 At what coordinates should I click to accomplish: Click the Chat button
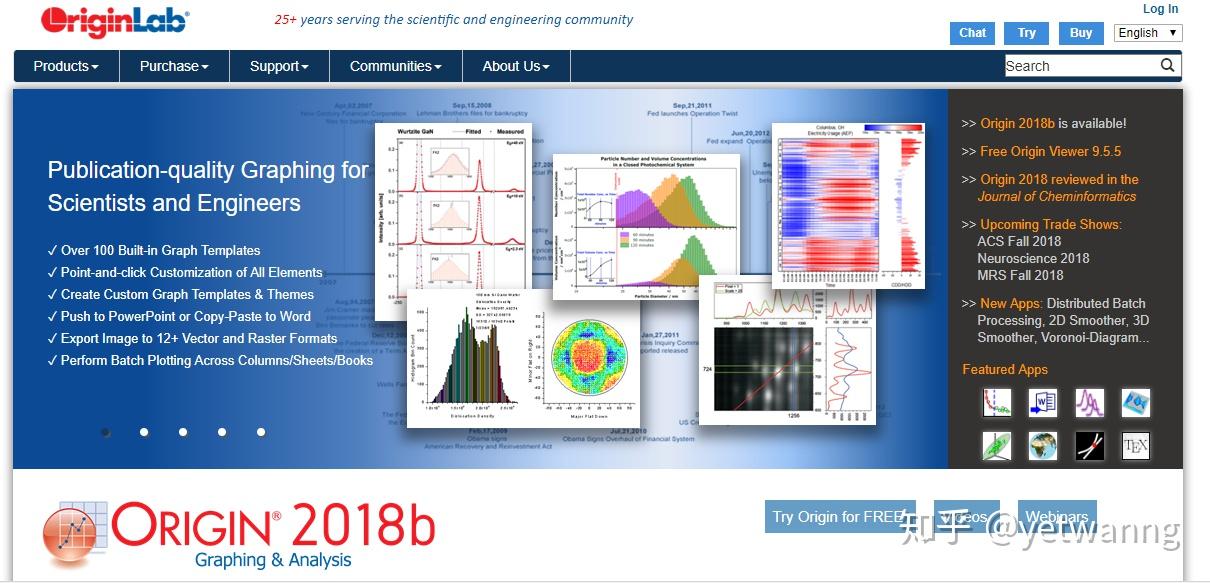[973, 33]
